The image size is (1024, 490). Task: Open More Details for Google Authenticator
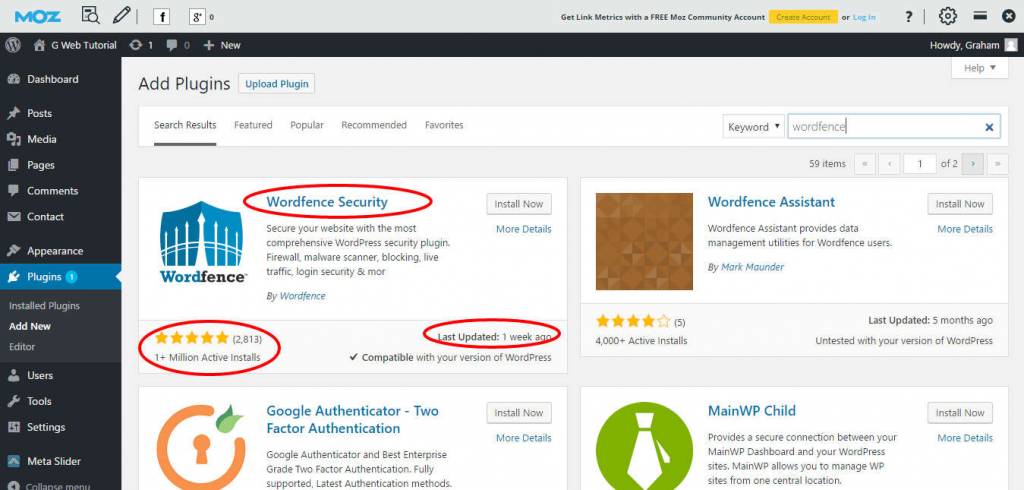pyautogui.click(x=524, y=438)
